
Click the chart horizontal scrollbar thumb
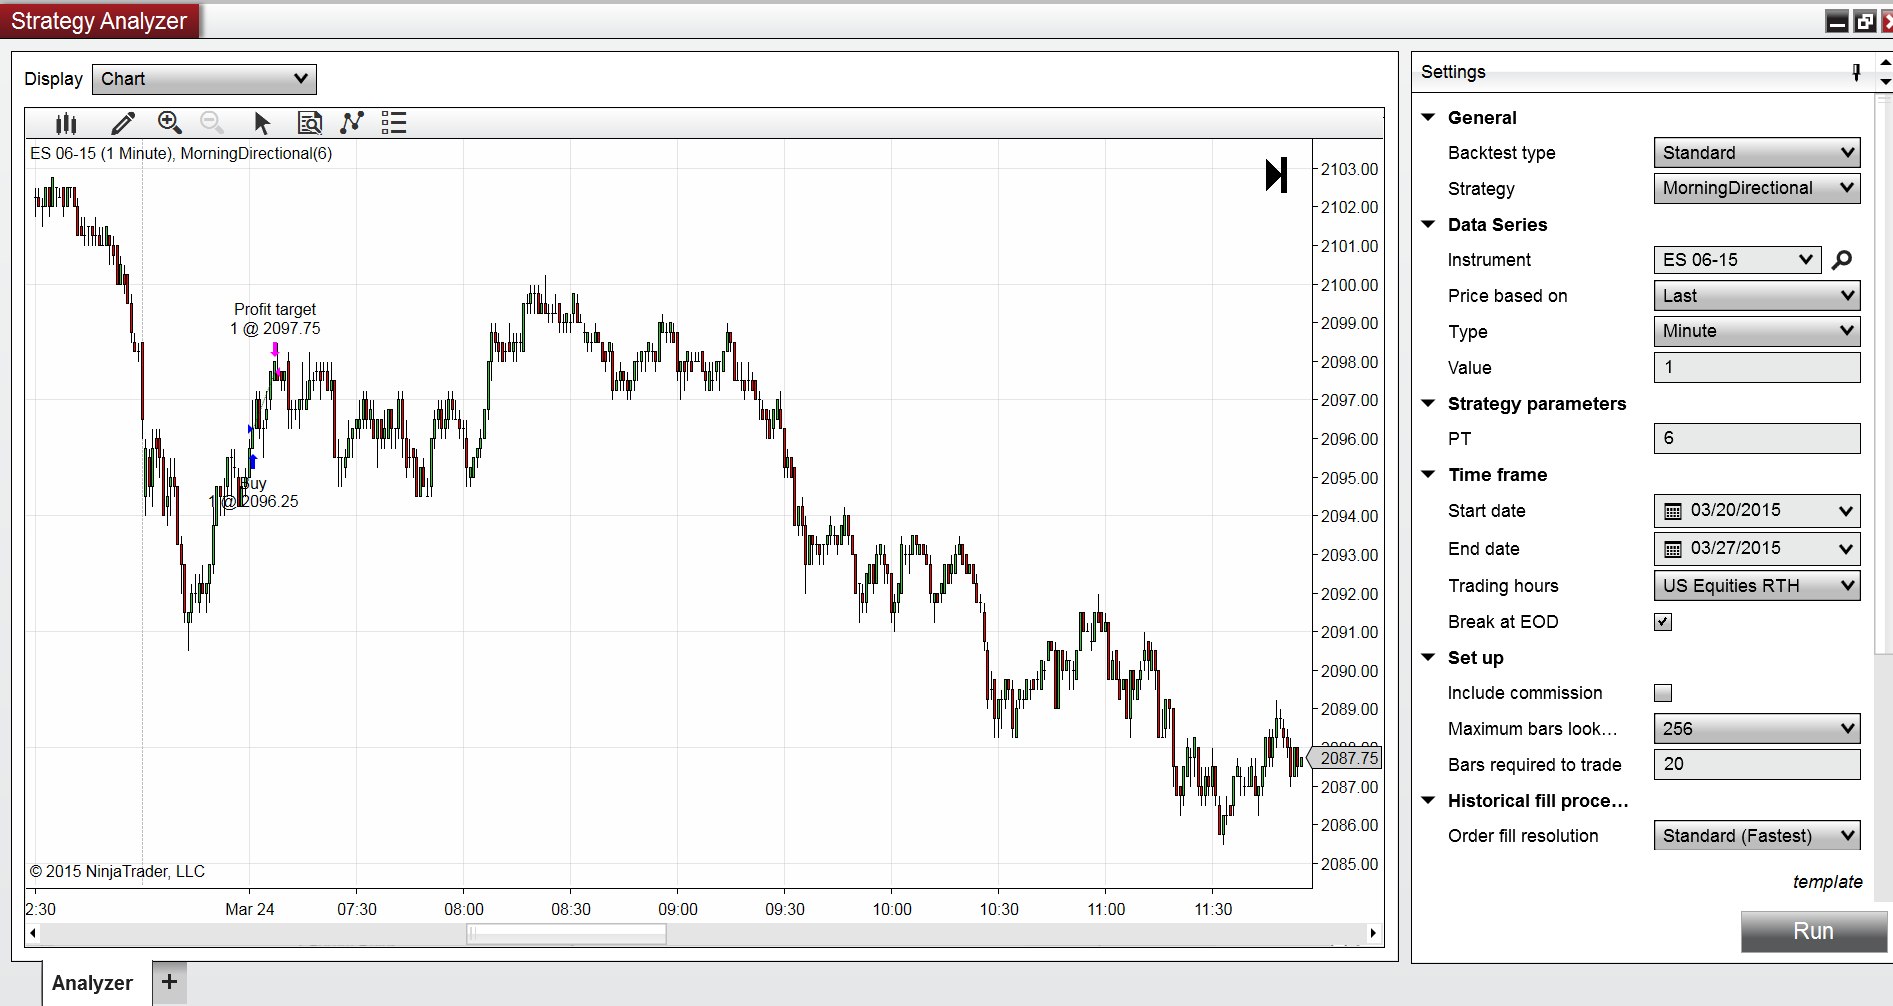coord(566,934)
